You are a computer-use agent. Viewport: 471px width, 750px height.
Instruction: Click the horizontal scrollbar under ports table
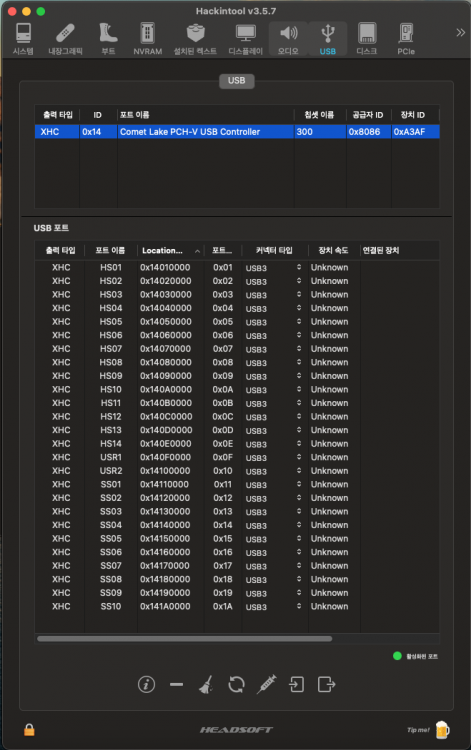pos(185,639)
